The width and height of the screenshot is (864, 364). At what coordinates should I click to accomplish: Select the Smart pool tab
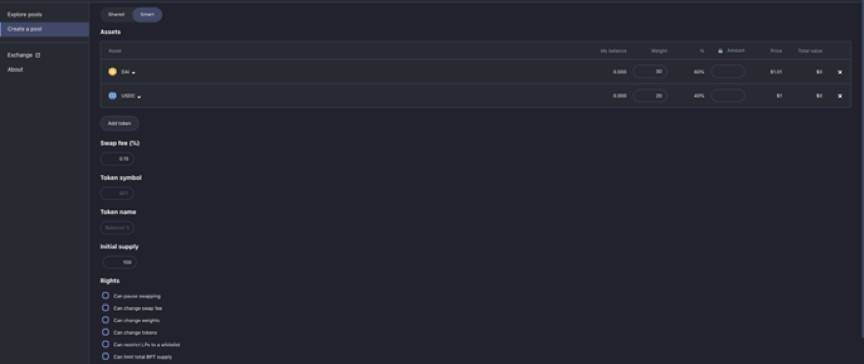(x=147, y=14)
